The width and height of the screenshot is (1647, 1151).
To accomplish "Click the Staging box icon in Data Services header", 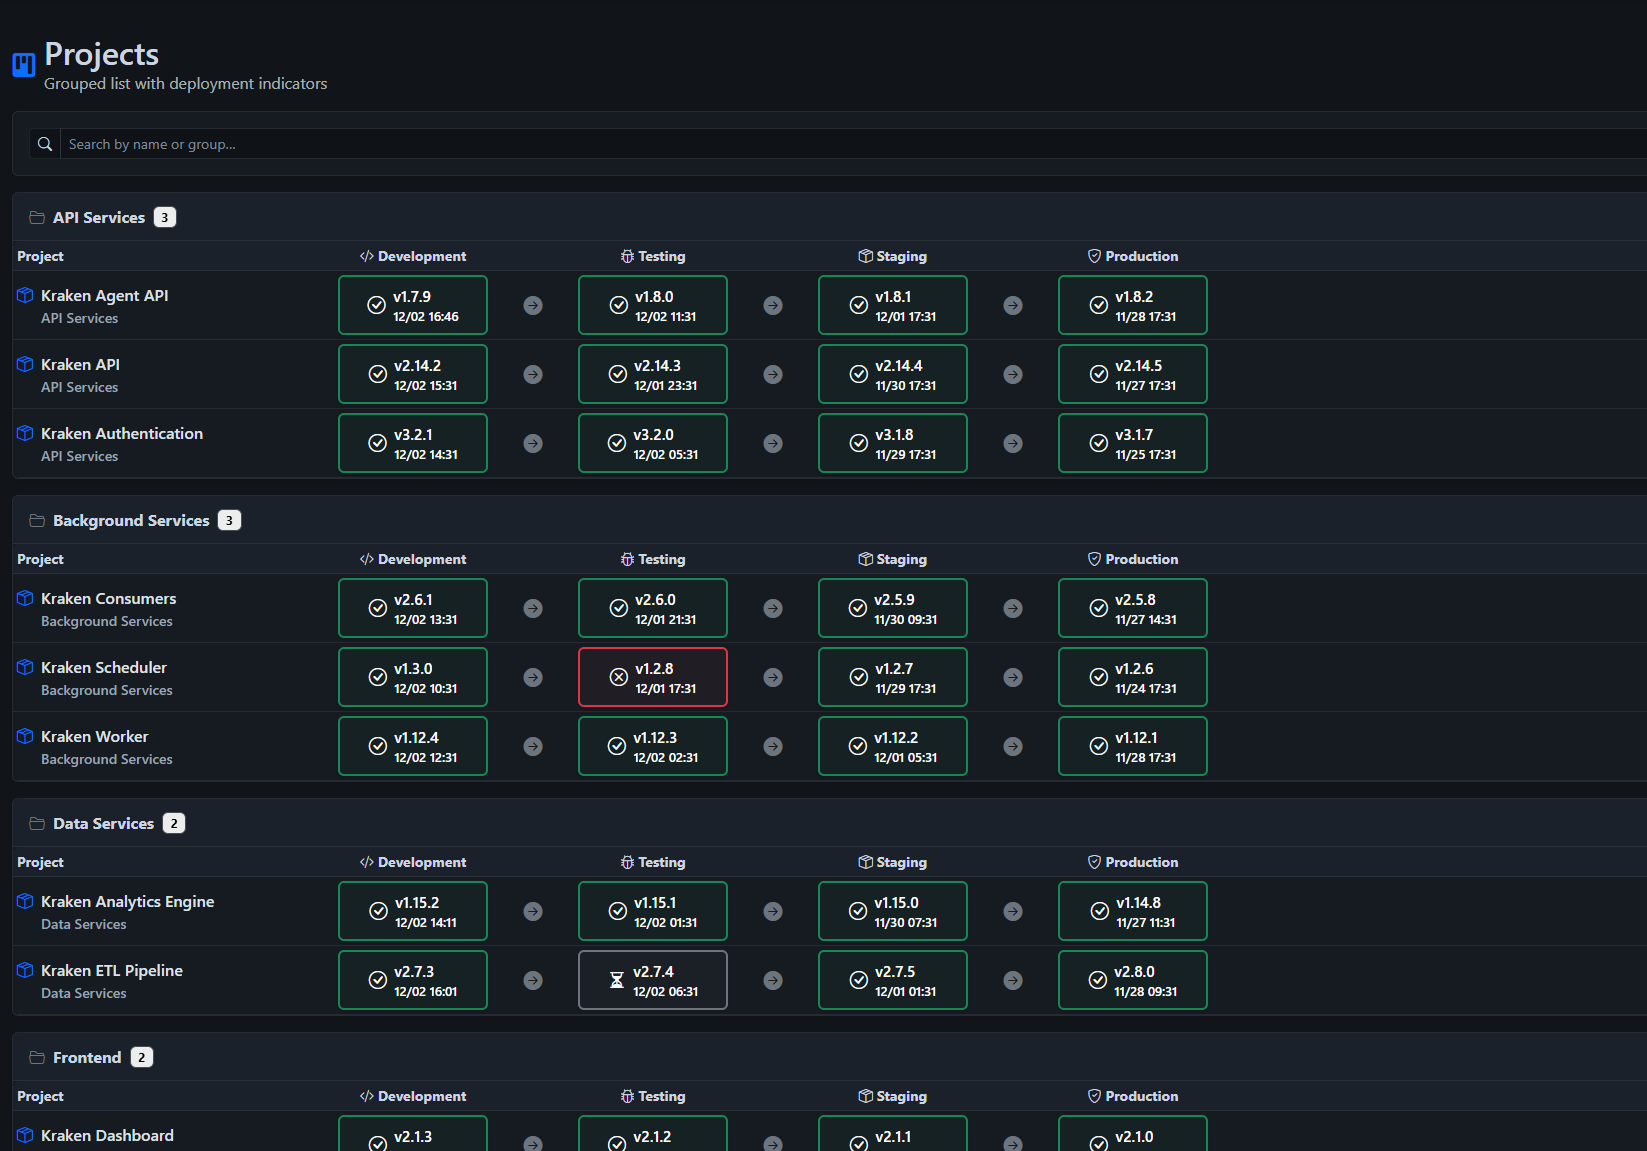I will coord(864,861).
